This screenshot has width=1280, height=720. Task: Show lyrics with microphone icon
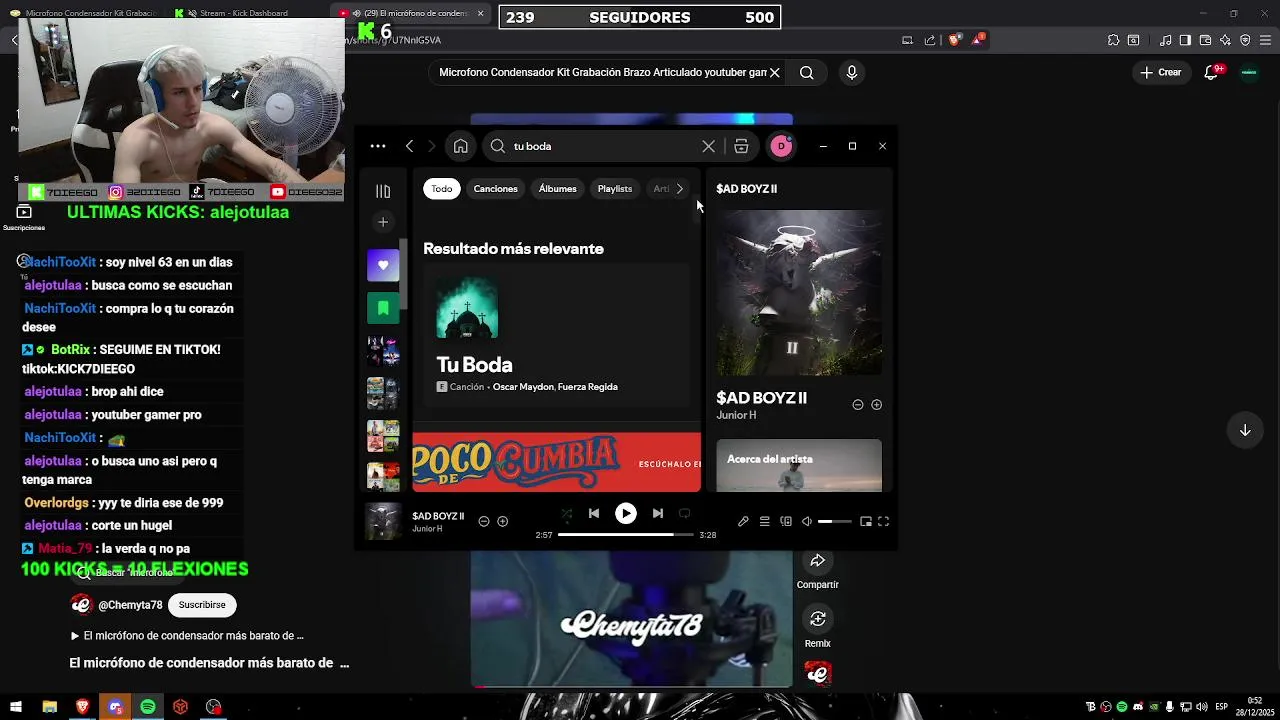pyautogui.click(x=743, y=521)
